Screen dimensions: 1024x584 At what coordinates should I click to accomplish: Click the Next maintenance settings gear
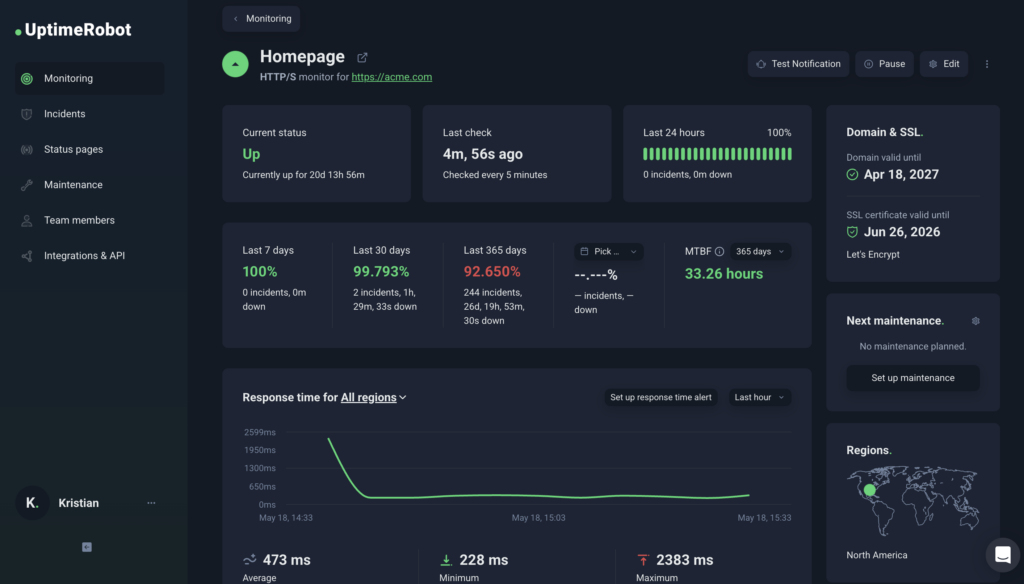pyautogui.click(x=976, y=321)
